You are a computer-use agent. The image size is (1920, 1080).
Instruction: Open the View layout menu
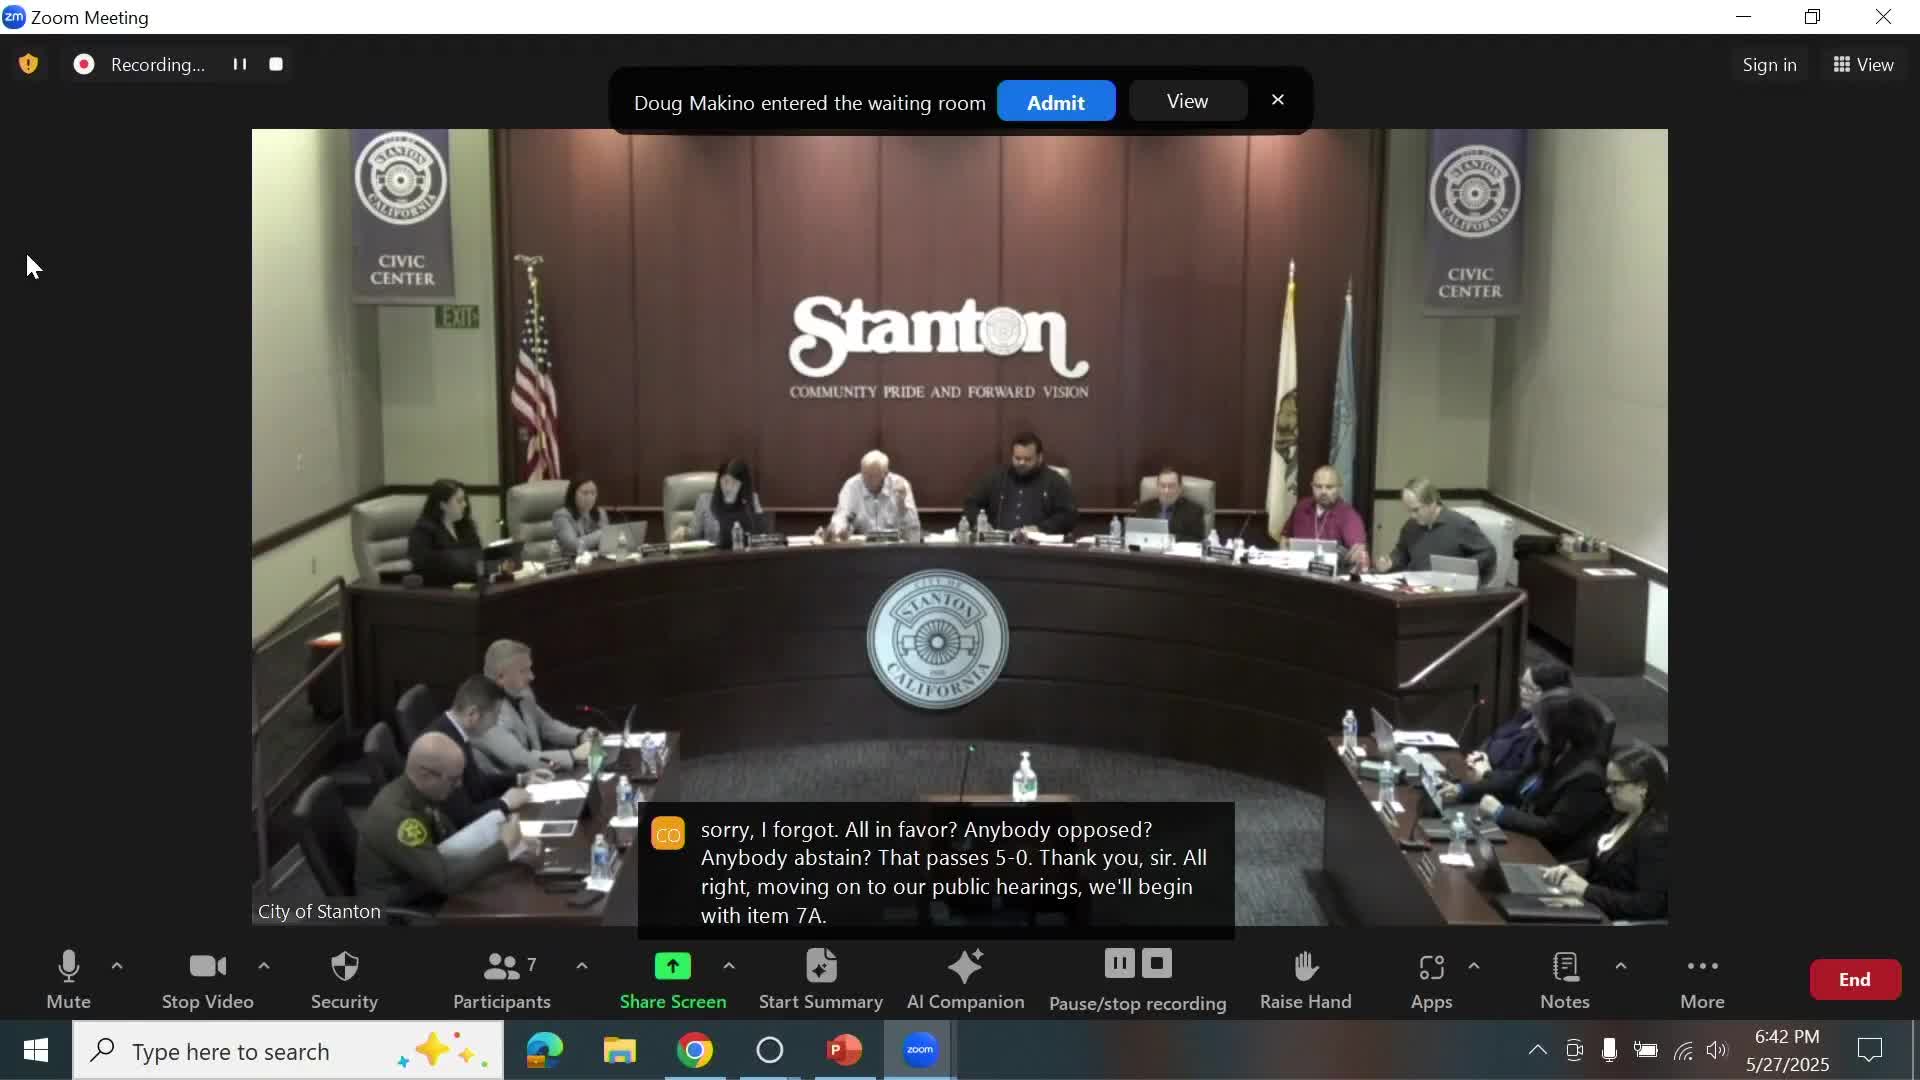click(1862, 64)
